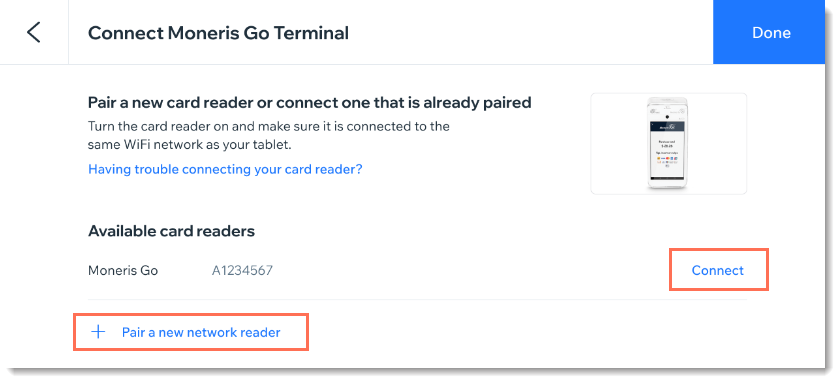
Task: Click the blue Done button
Action: pyautogui.click(x=771, y=33)
